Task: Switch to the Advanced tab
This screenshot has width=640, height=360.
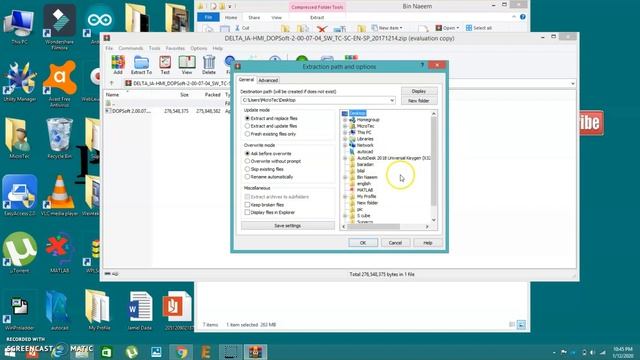Action: [268, 80]
